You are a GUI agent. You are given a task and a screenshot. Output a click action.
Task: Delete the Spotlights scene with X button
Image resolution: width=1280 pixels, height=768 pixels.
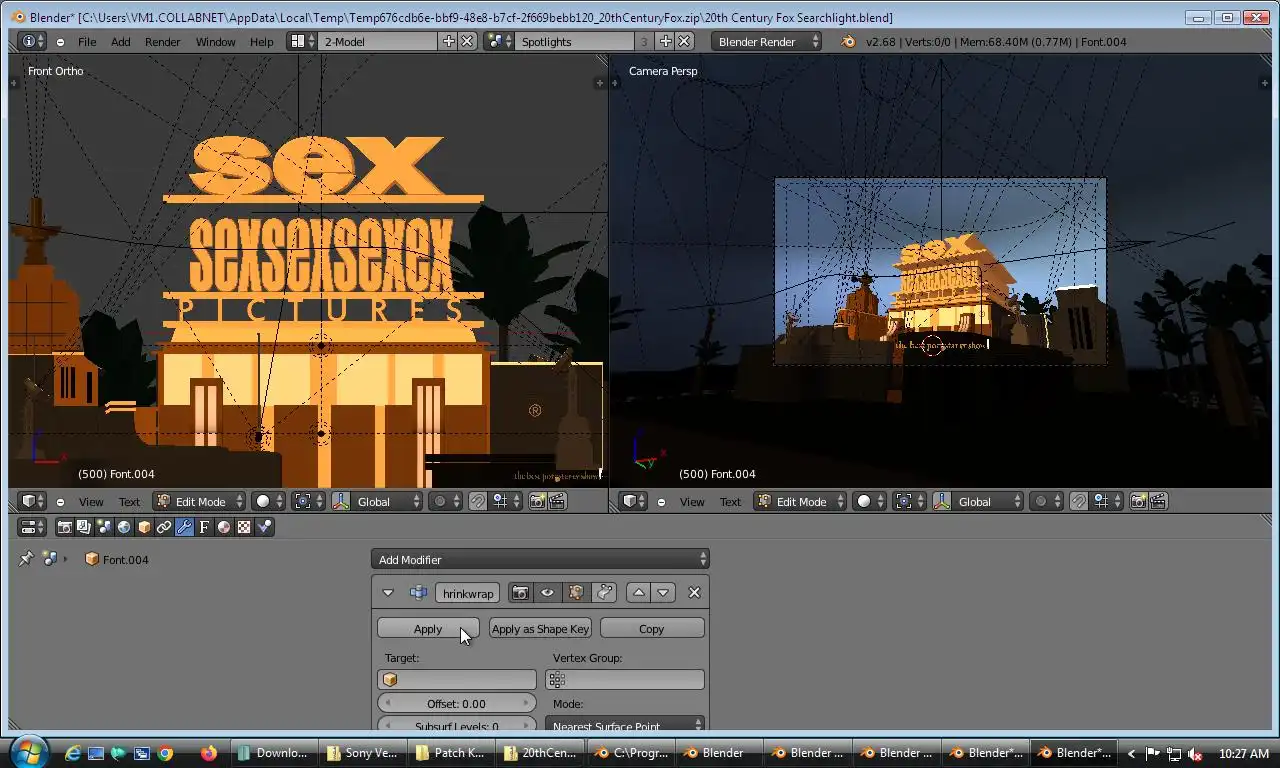point(684,41)
